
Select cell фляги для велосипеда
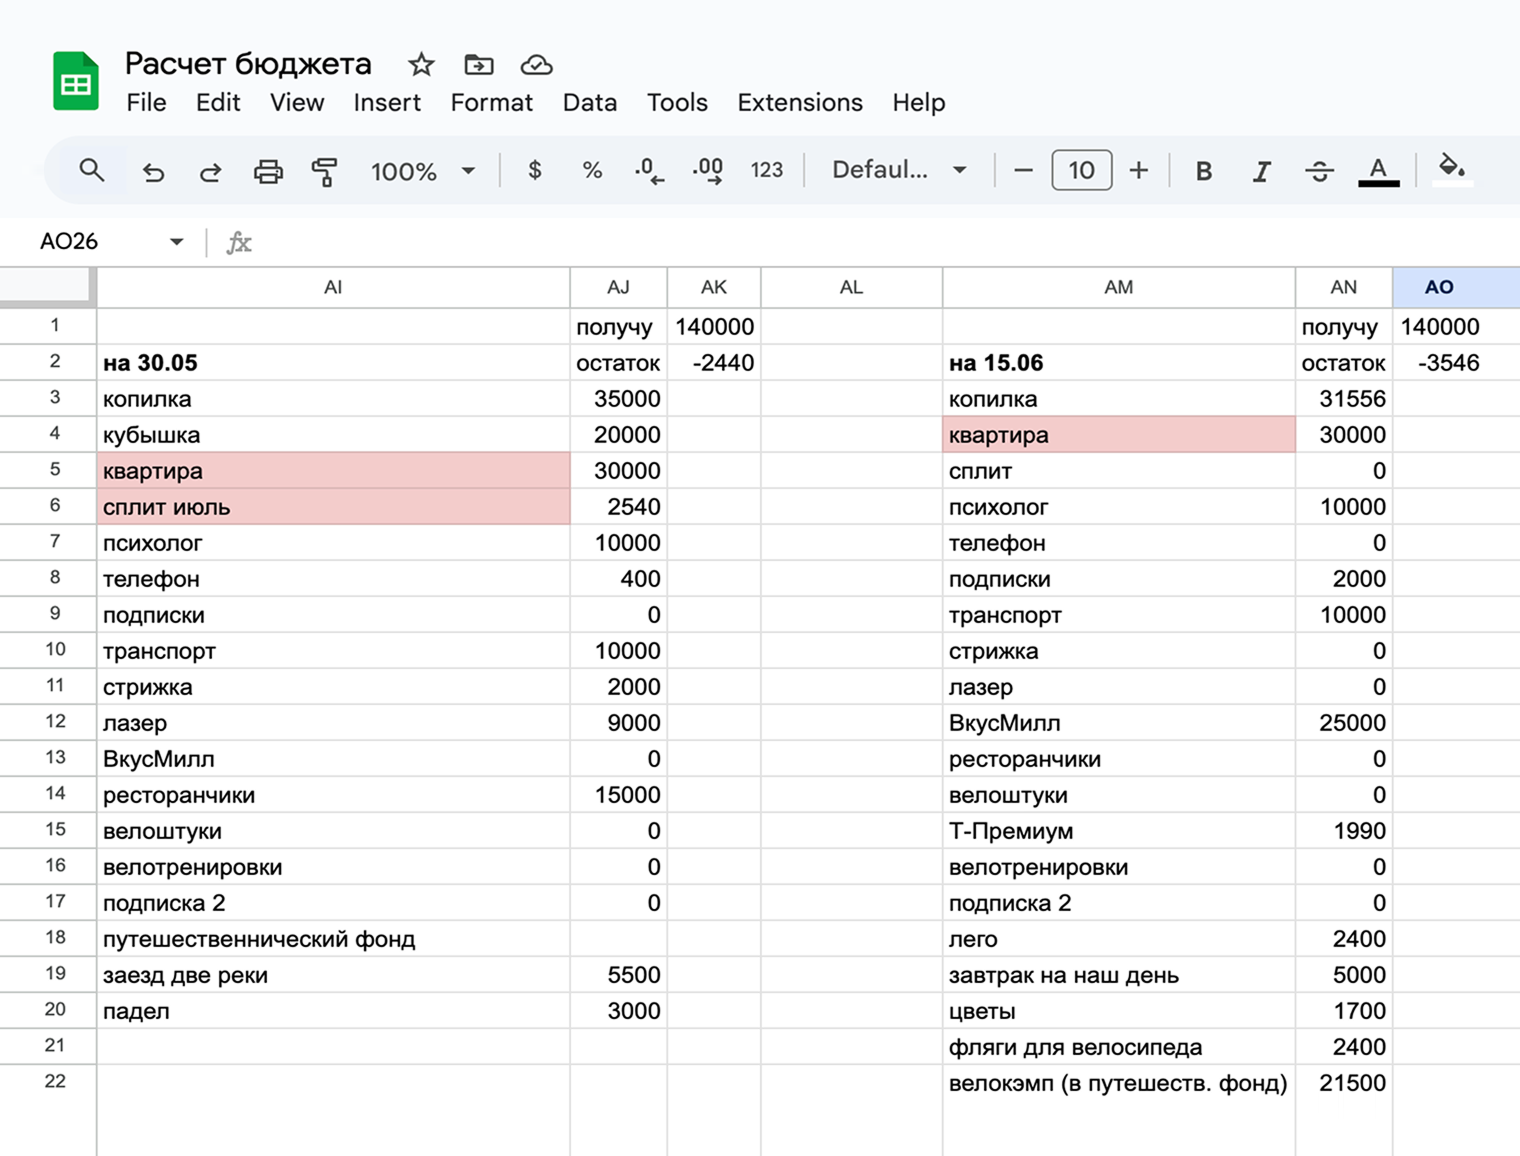click(1118, 1047)
